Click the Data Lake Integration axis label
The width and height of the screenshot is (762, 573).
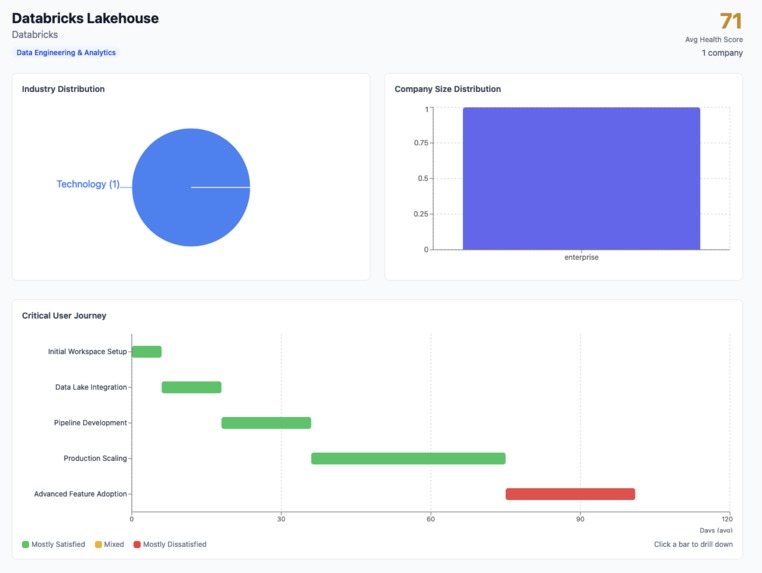click(91, 387)
